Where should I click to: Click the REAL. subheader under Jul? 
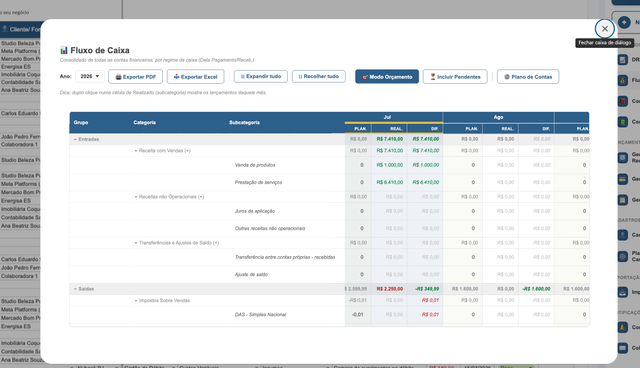[x=389, y=129]
